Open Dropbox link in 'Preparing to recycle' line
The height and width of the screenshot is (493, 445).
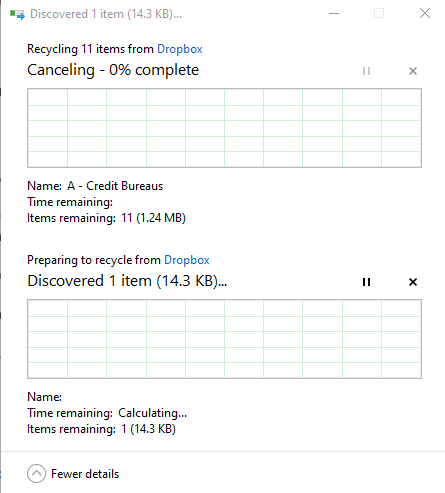tap(187, 260)
